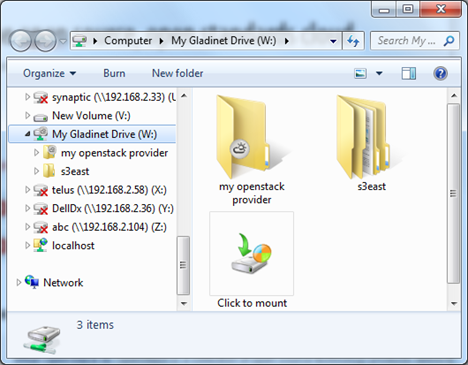
Task: Click the navigation pane scrollbar thumb
Action: point(183,265)
